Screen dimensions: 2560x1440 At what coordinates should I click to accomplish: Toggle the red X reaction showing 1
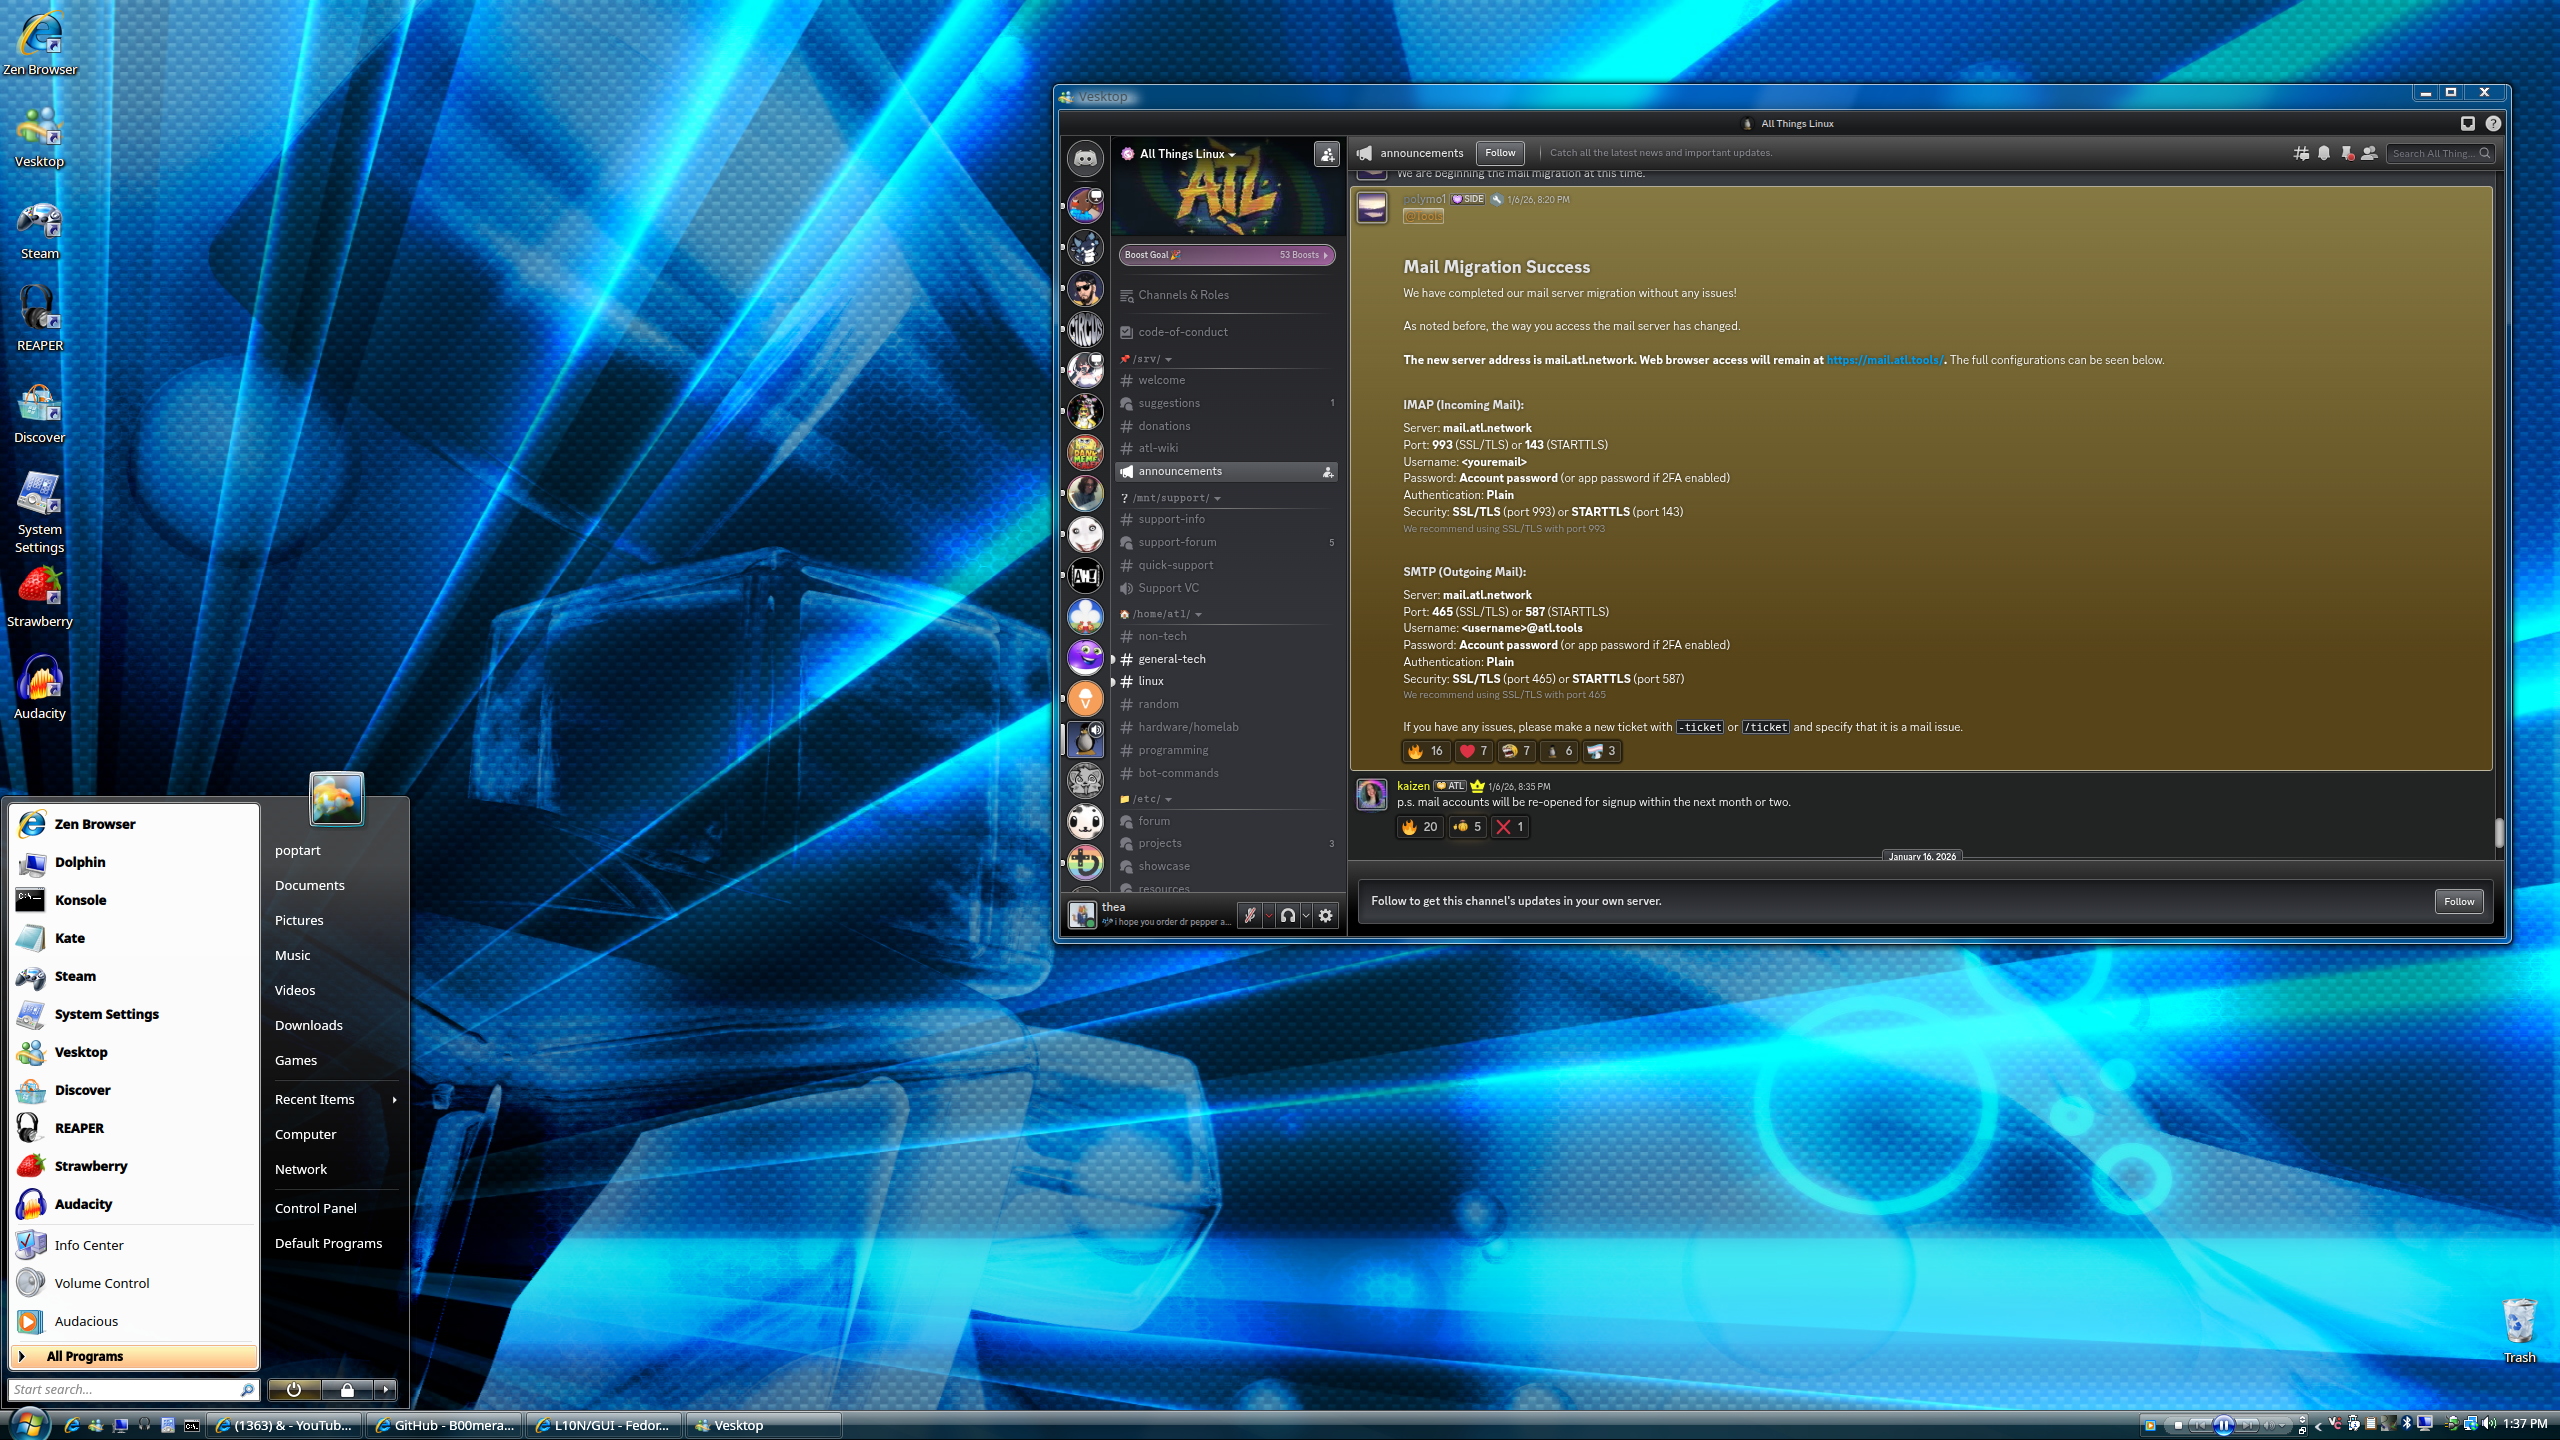tap(1510, 827)
